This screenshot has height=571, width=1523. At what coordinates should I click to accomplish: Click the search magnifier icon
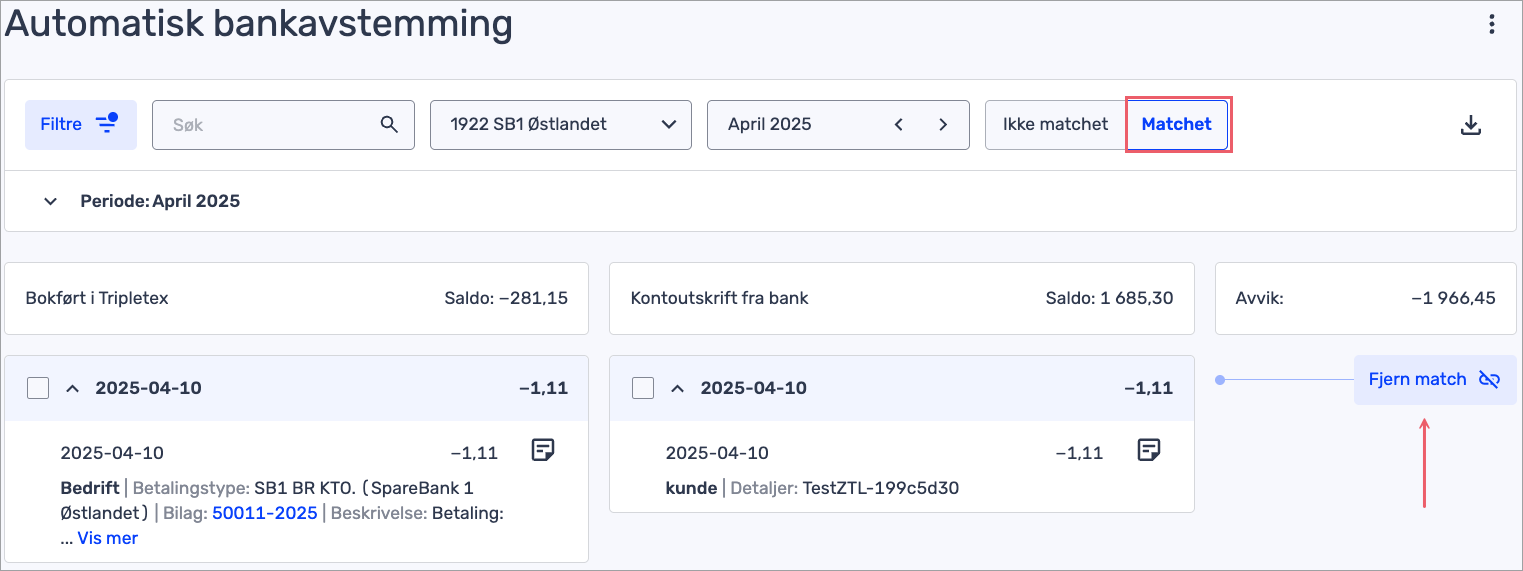point(389,125)
